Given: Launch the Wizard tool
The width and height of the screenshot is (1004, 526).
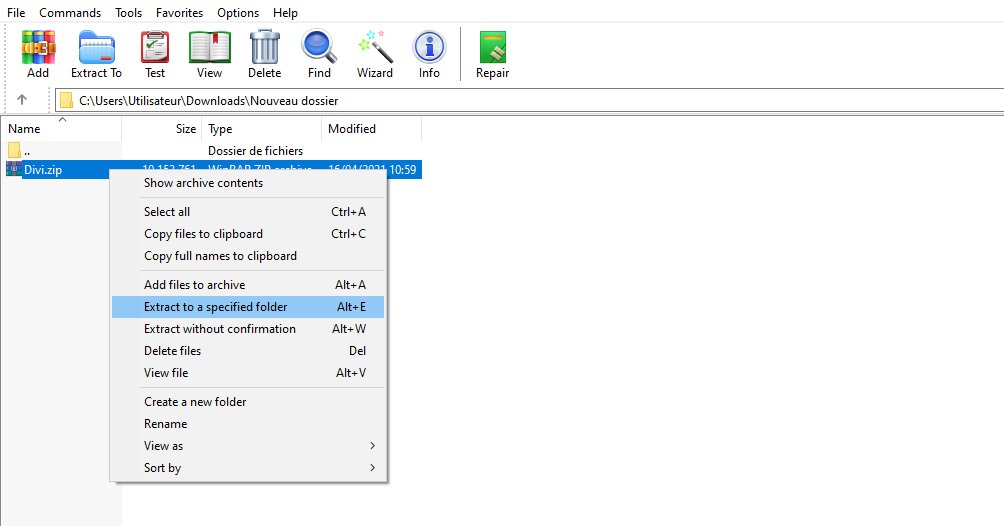Looking at the screenshot, I should click(374, 54).
